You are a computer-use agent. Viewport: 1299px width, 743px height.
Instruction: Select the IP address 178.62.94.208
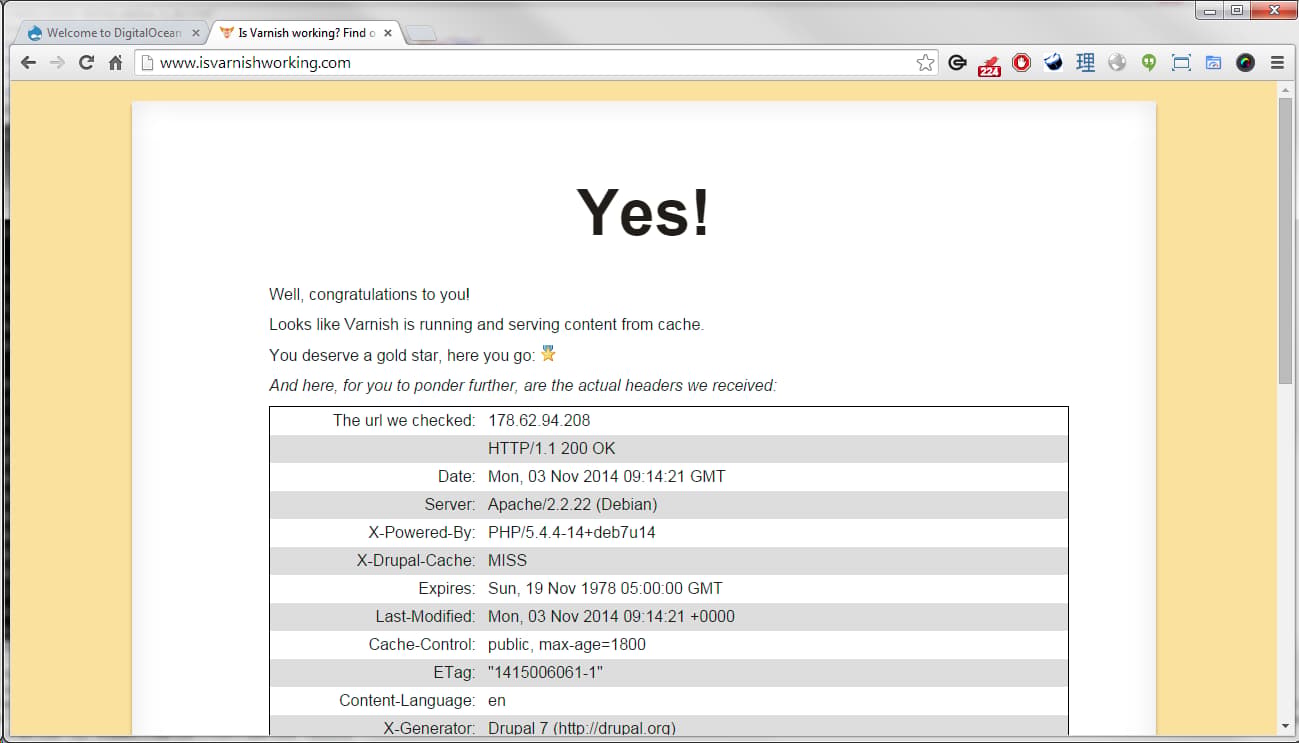tap(539, 421)
